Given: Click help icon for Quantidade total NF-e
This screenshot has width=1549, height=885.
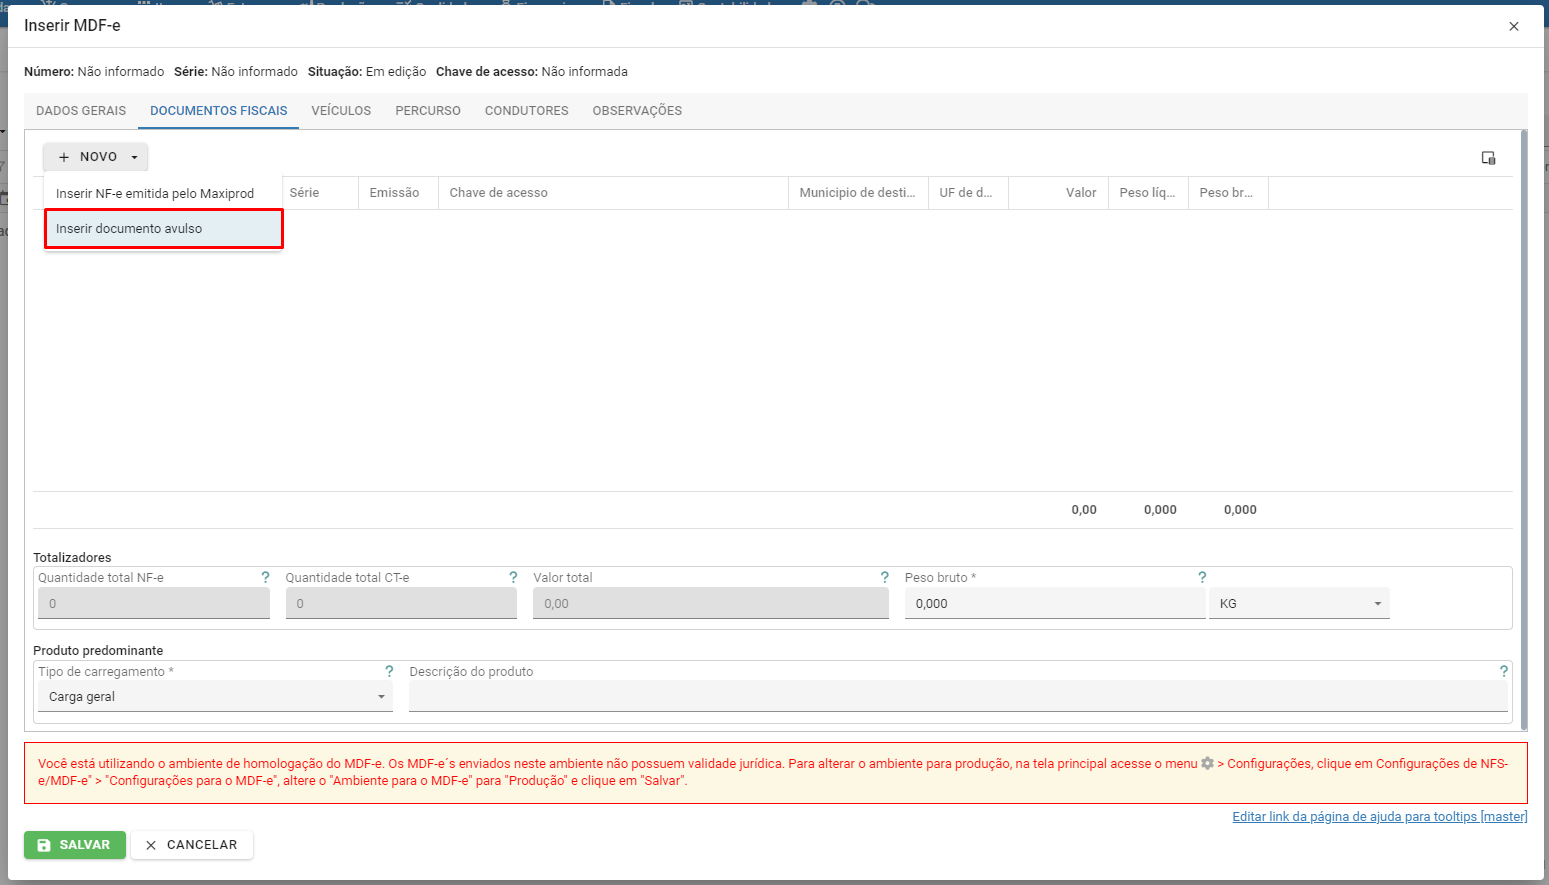Looking at the screenshot, I should pyautogui.click(x=265, y=577).
